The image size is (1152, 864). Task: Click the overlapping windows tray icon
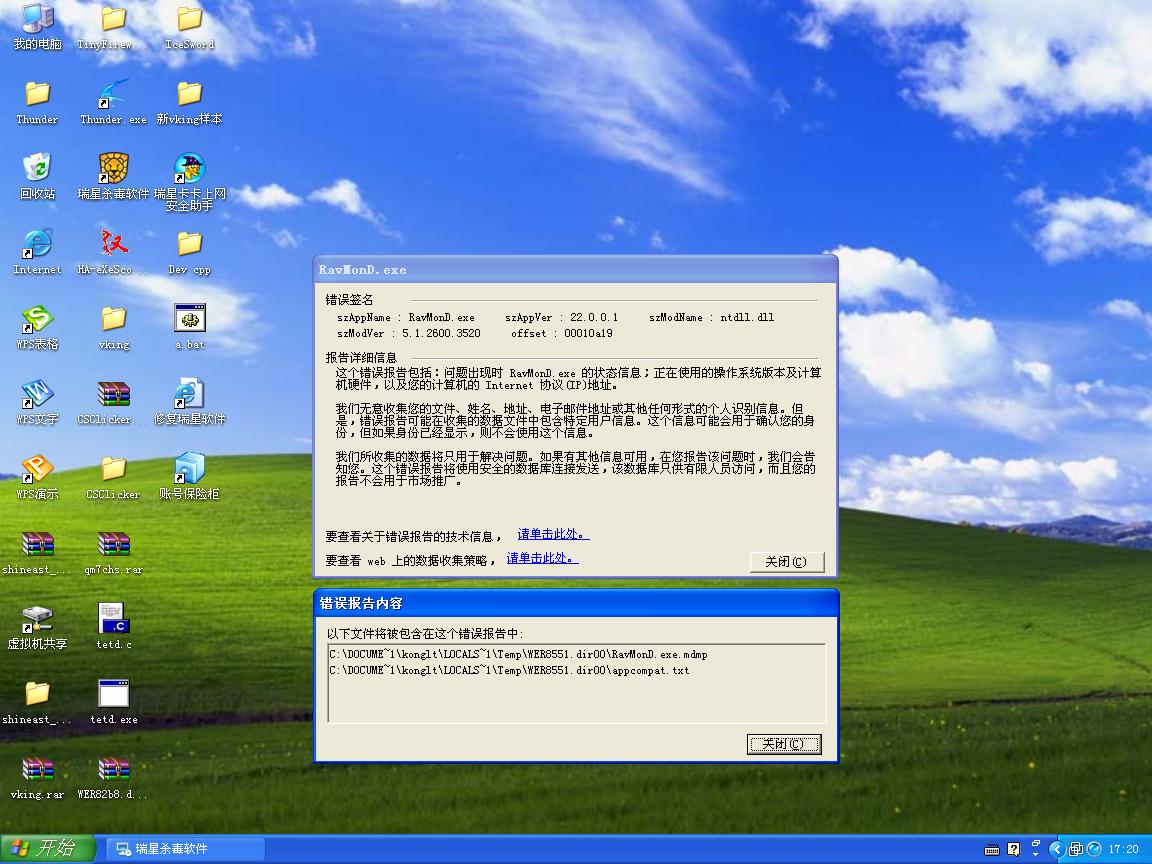pos(1075,849)
